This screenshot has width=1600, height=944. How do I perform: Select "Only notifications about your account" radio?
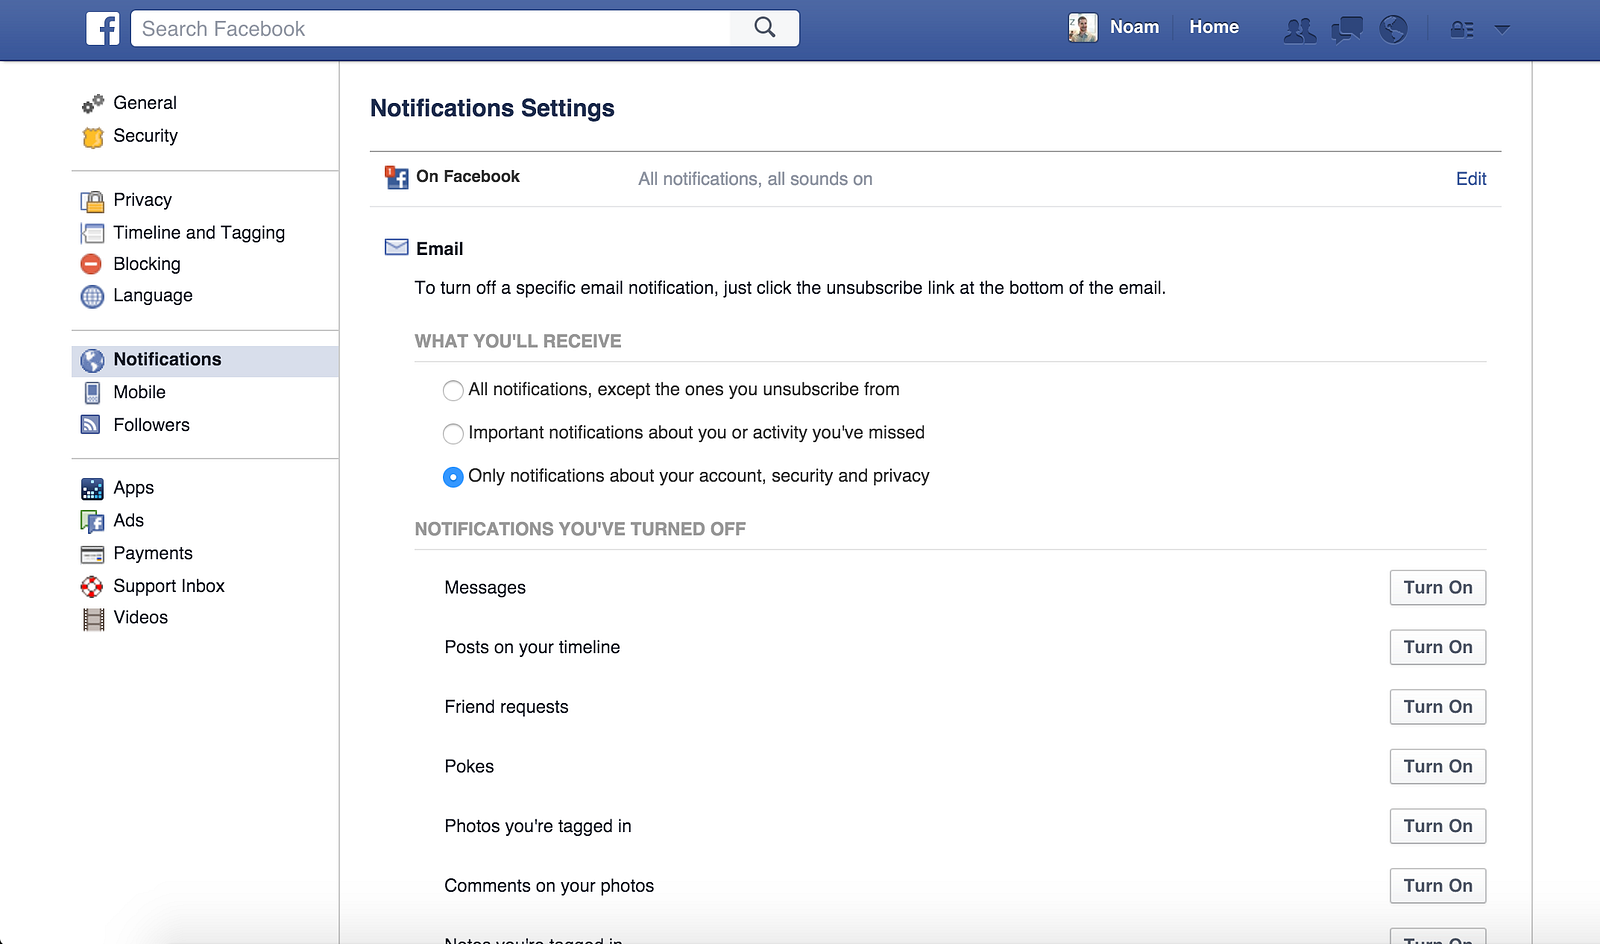pos(453,477)
